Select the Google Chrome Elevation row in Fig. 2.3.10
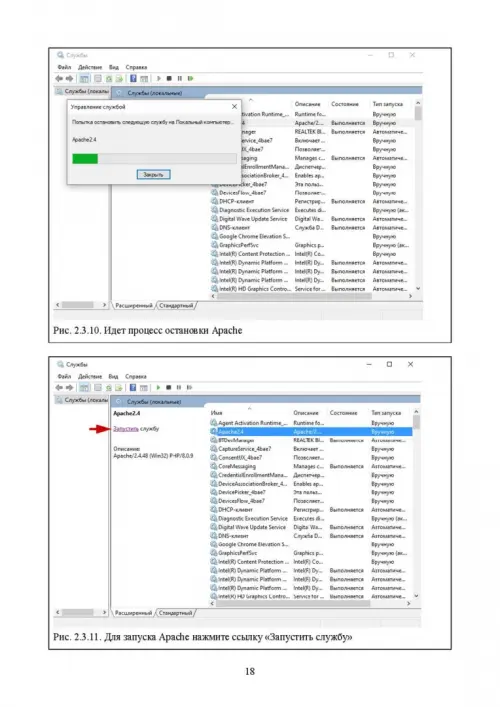The image size is (500, 707). pyautogui.click(x=312, y=236)
